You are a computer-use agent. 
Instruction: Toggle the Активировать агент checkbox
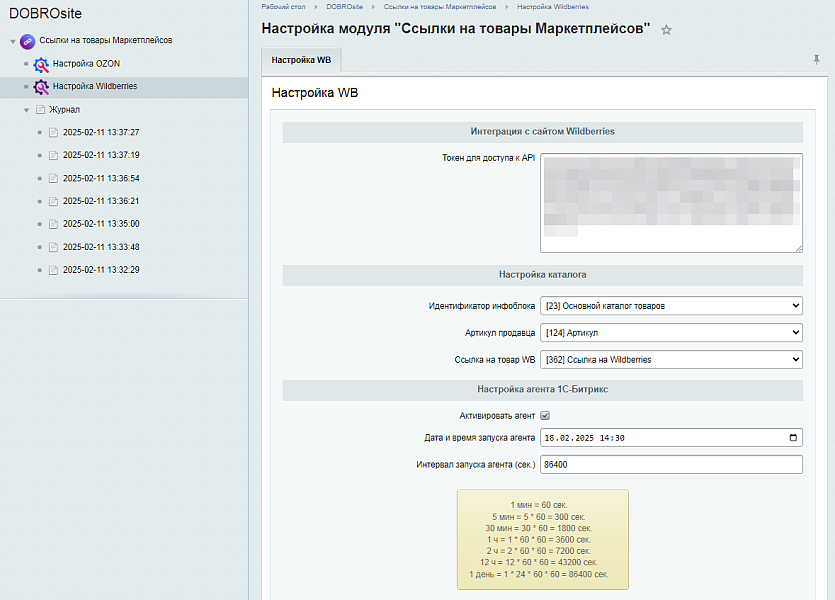coord(544,415)
